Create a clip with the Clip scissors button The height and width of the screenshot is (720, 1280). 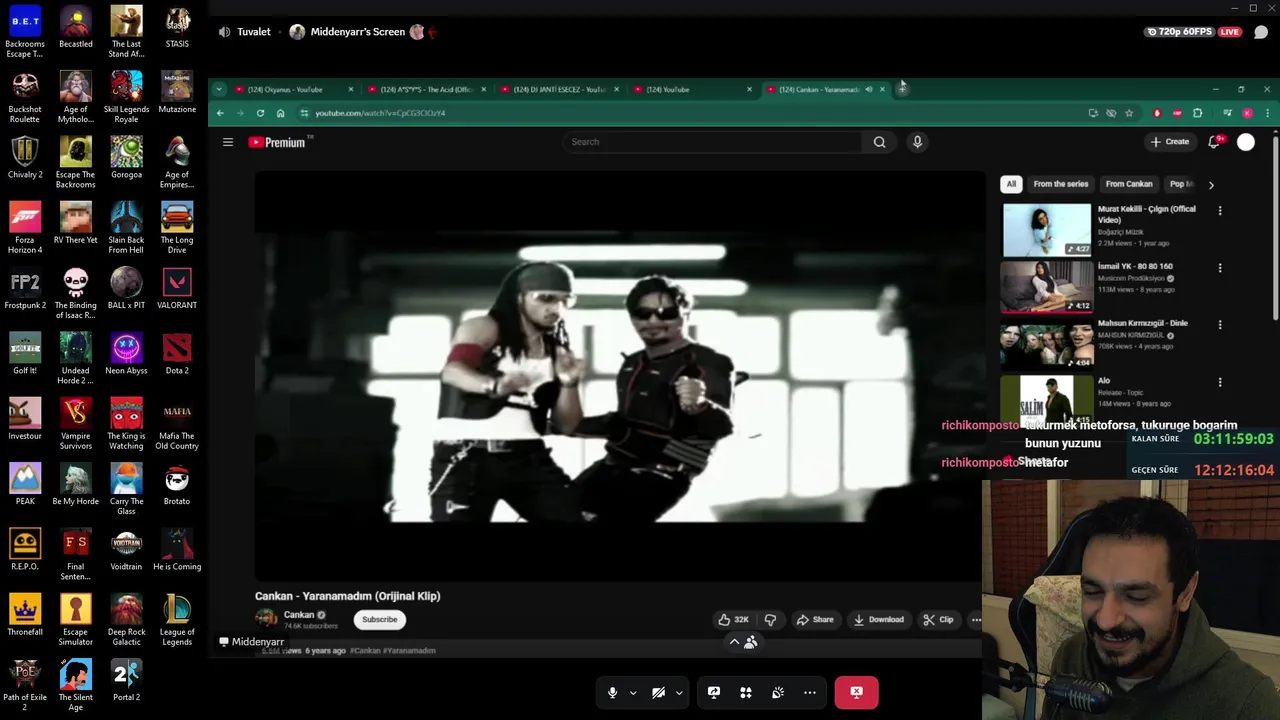click(x=938, y=620)
